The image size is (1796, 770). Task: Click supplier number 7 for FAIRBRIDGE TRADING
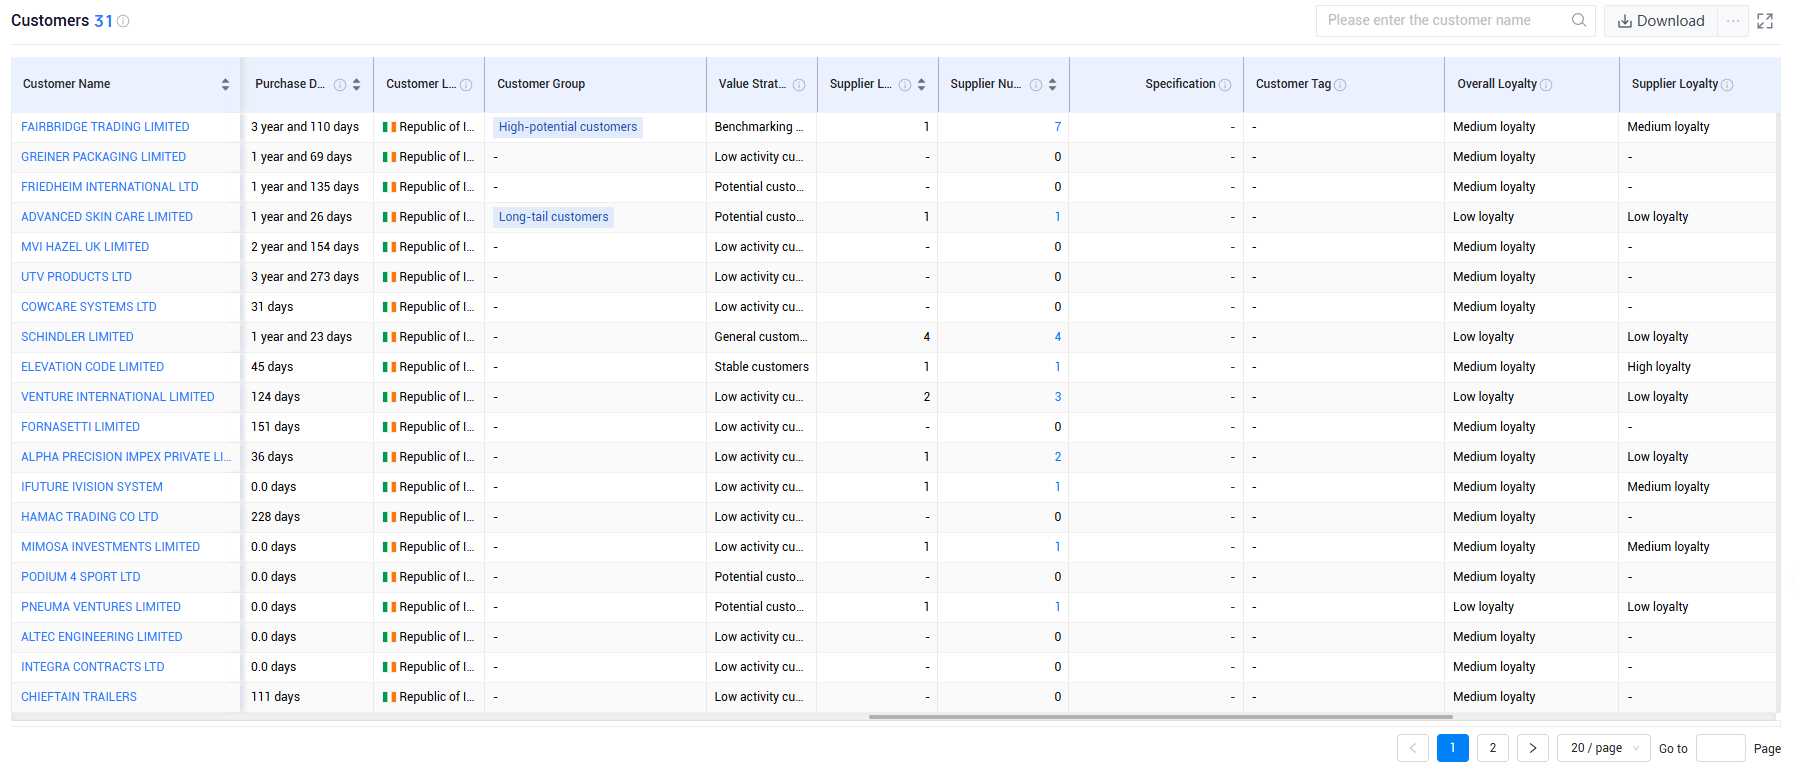coord(1057,127)
